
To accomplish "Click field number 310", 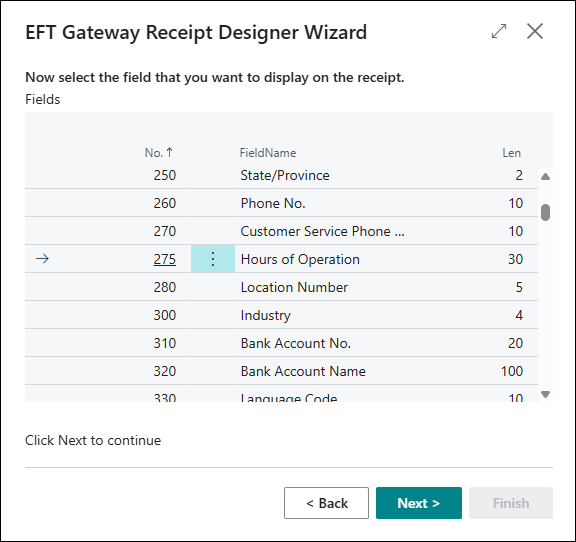I will [165, 343].
